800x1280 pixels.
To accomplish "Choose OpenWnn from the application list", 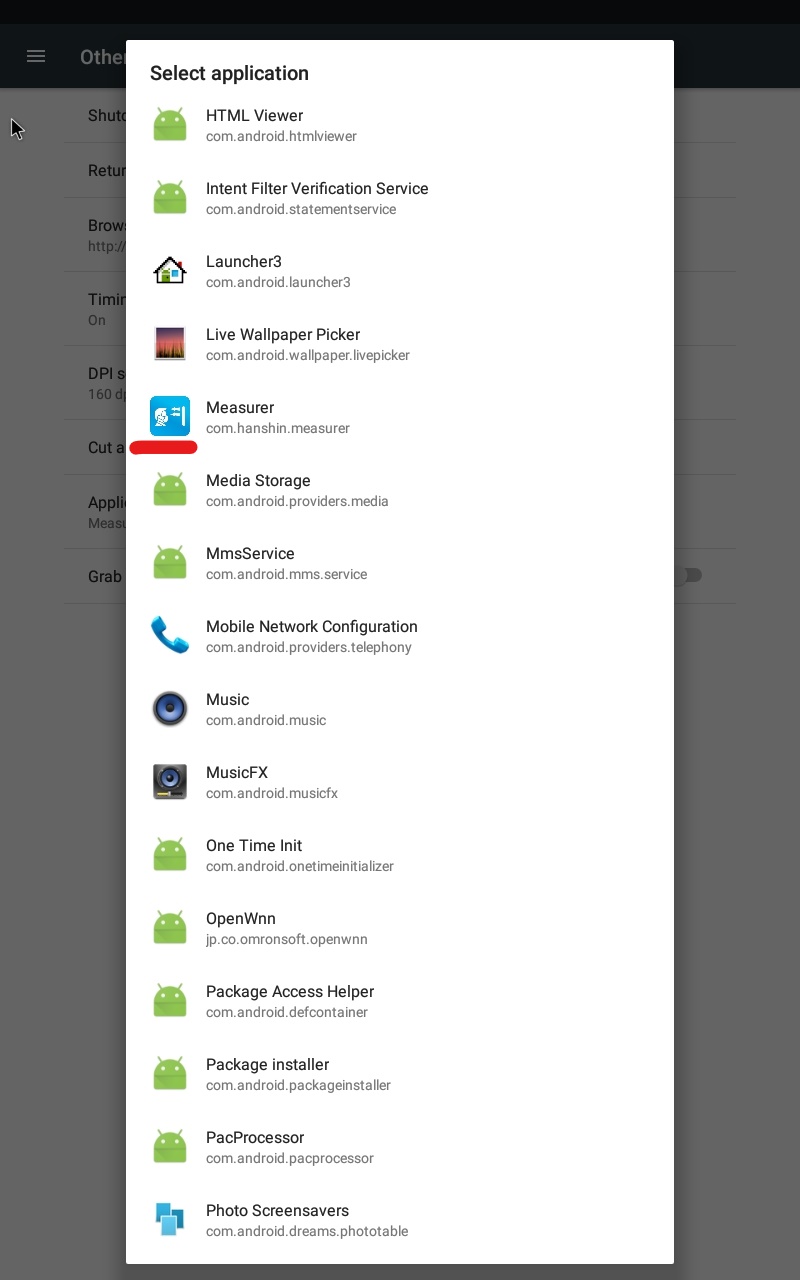I will (400, 928).
